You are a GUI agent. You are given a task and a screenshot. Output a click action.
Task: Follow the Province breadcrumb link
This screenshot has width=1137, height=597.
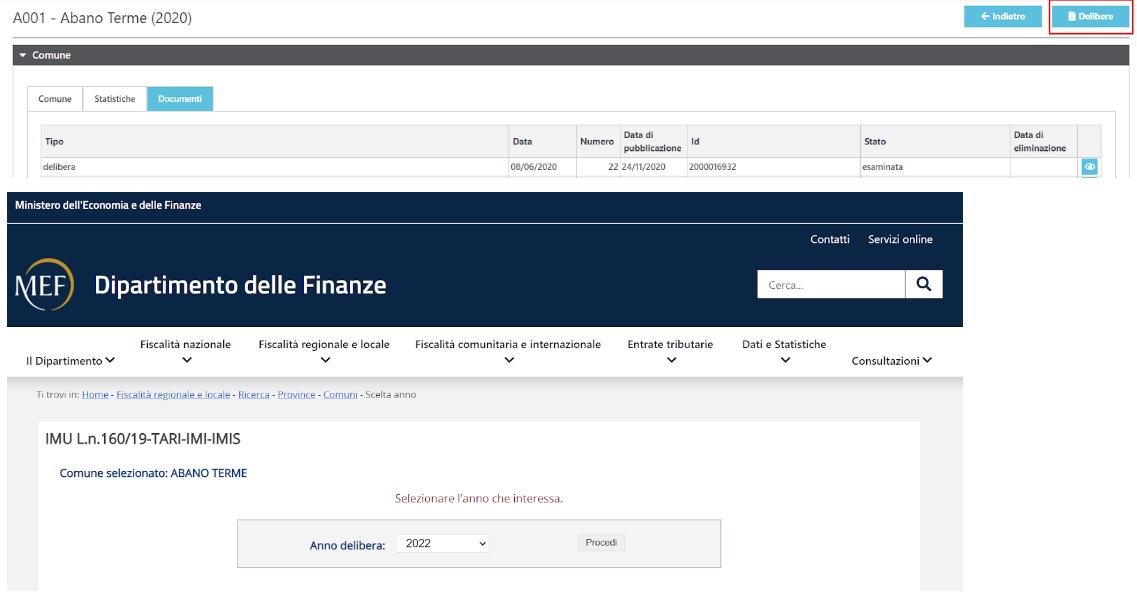coord(297,395)
